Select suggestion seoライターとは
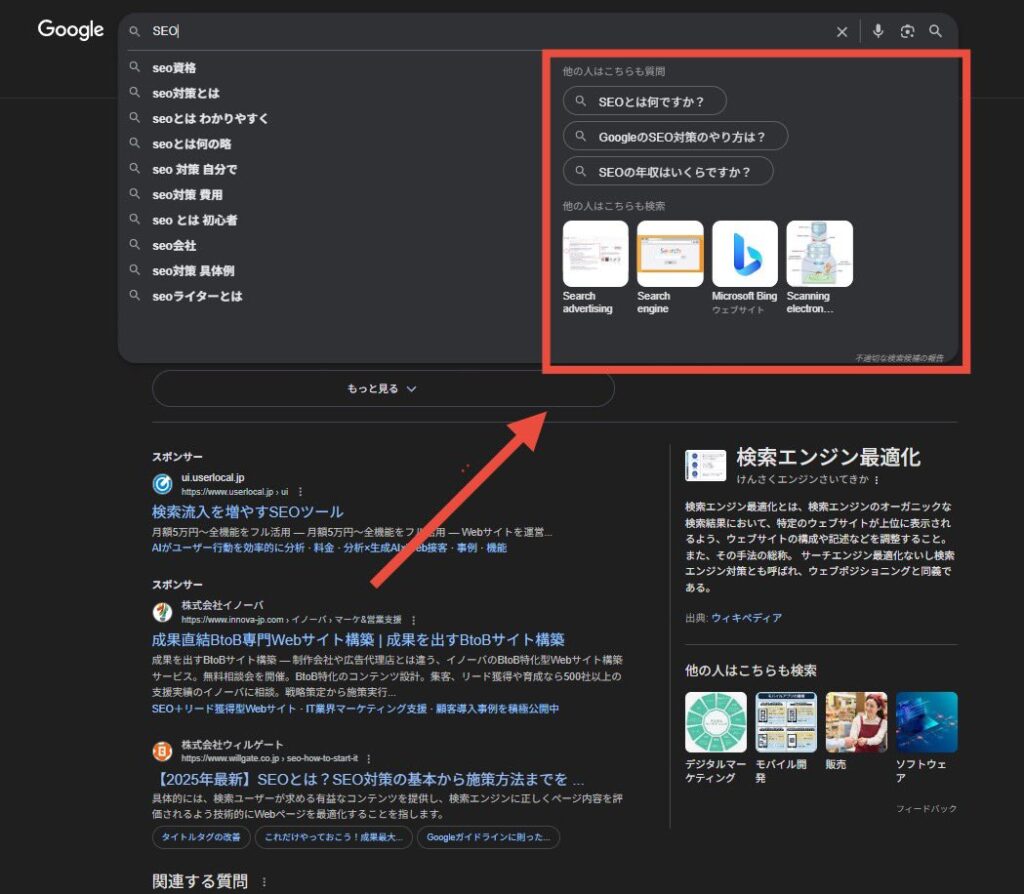 [x=197, y=296]
